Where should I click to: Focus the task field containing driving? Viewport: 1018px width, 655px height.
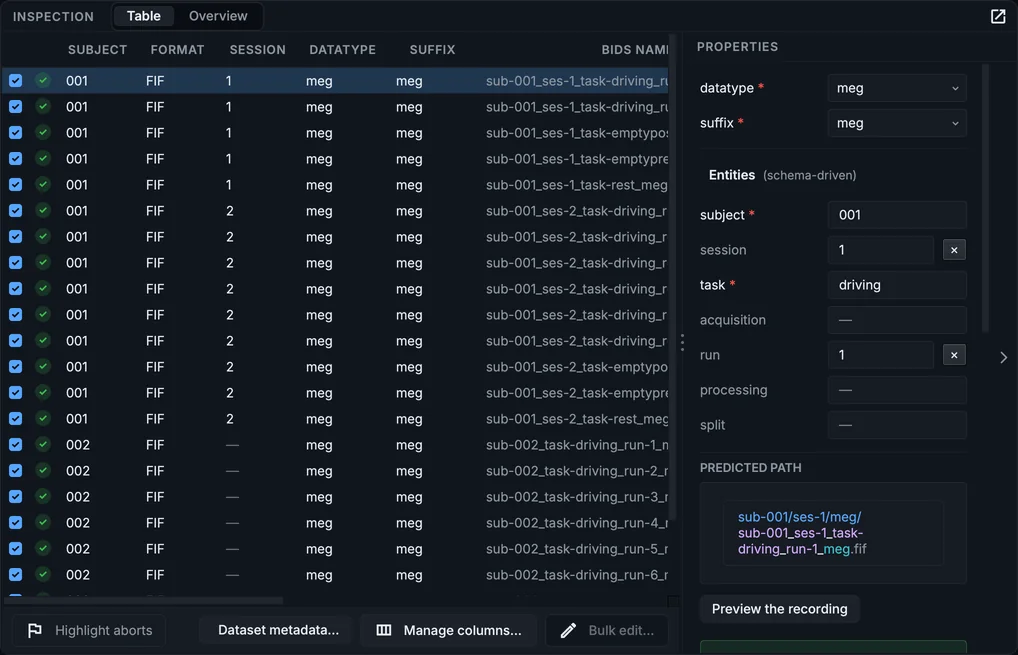[897, 285]
